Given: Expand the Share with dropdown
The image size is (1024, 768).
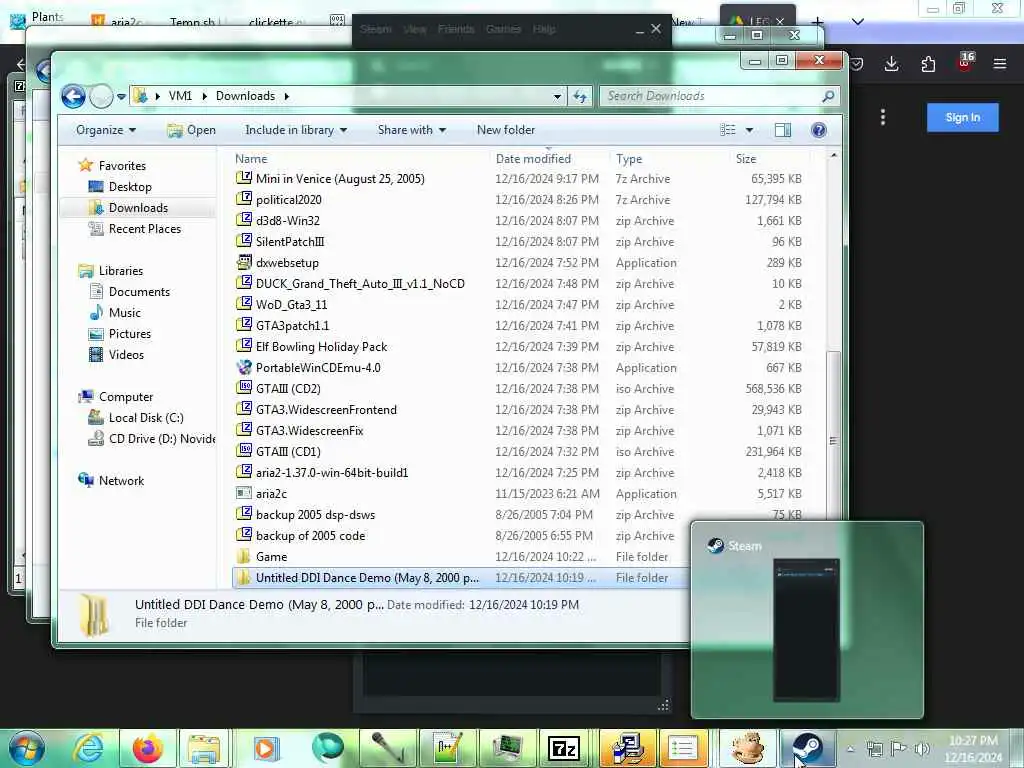Looking at the screenshot, I should click(x=411, y=130).
